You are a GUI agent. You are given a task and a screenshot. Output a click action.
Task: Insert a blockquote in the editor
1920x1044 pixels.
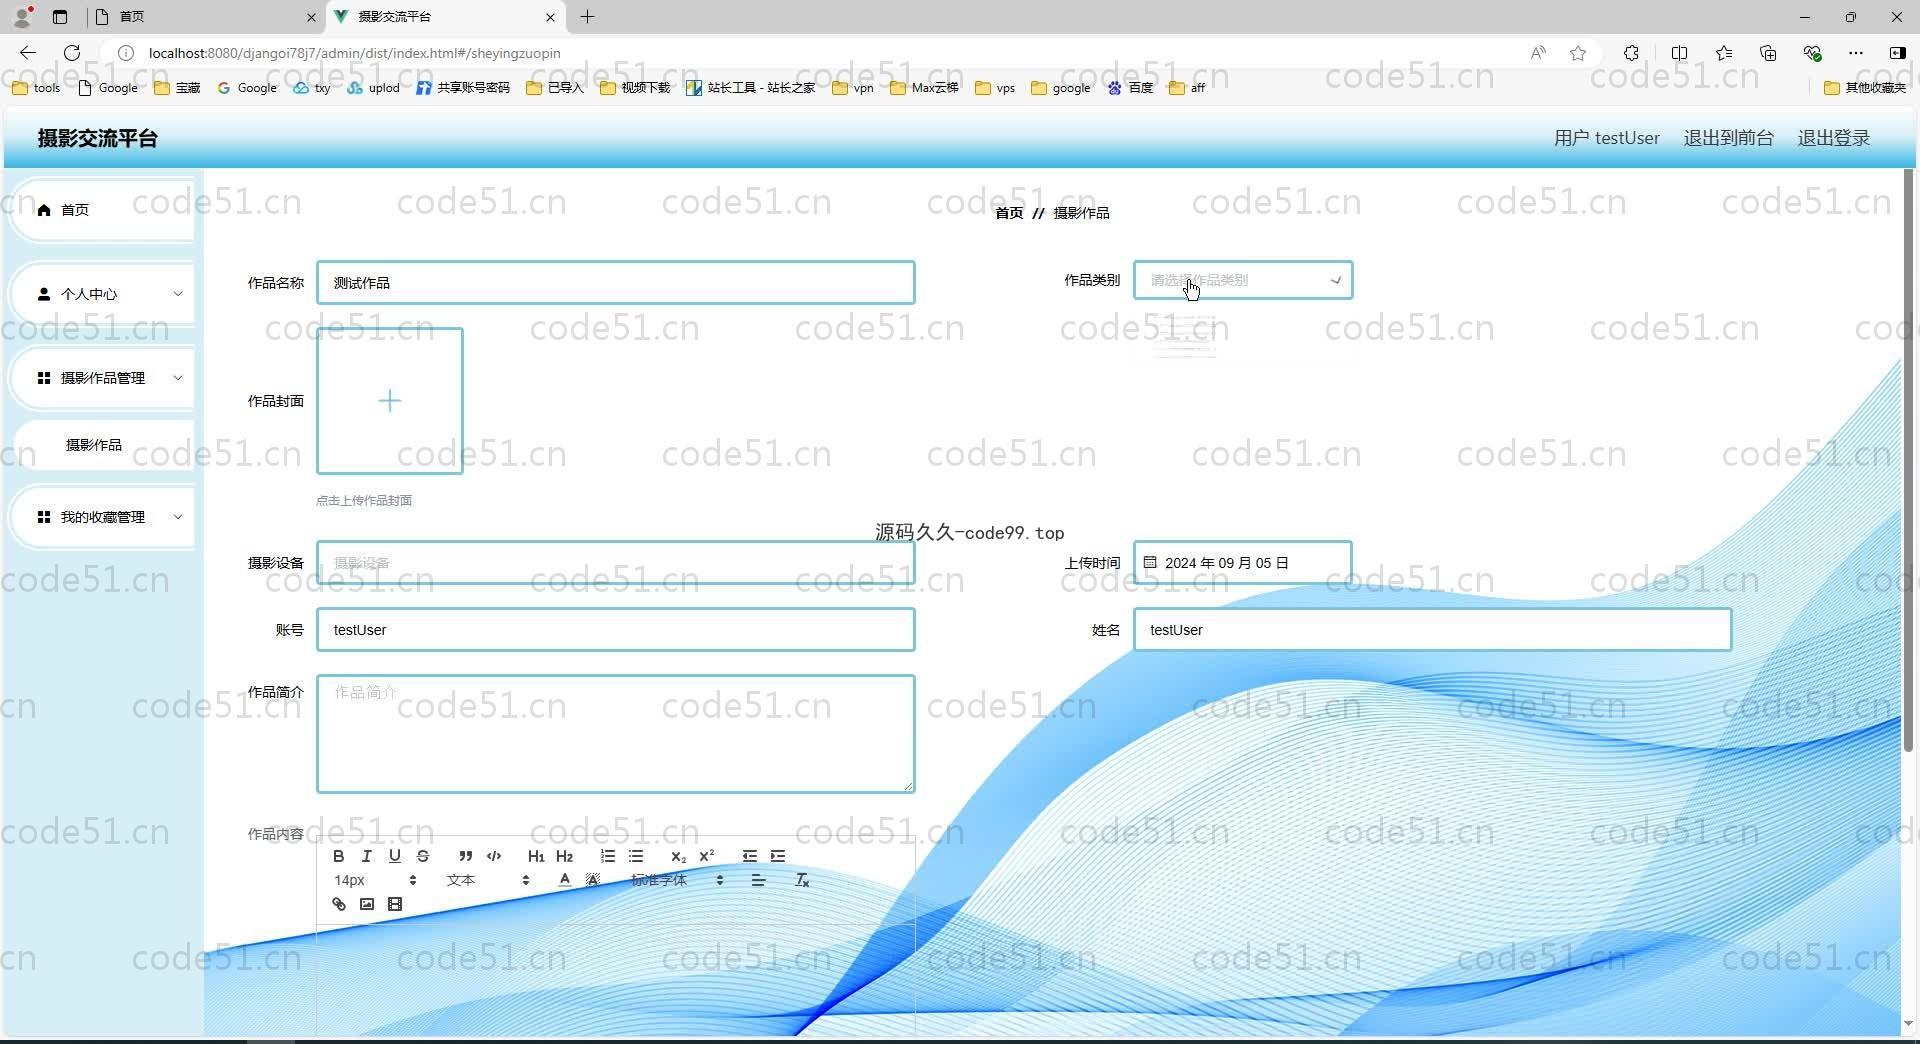click(465, 856)
